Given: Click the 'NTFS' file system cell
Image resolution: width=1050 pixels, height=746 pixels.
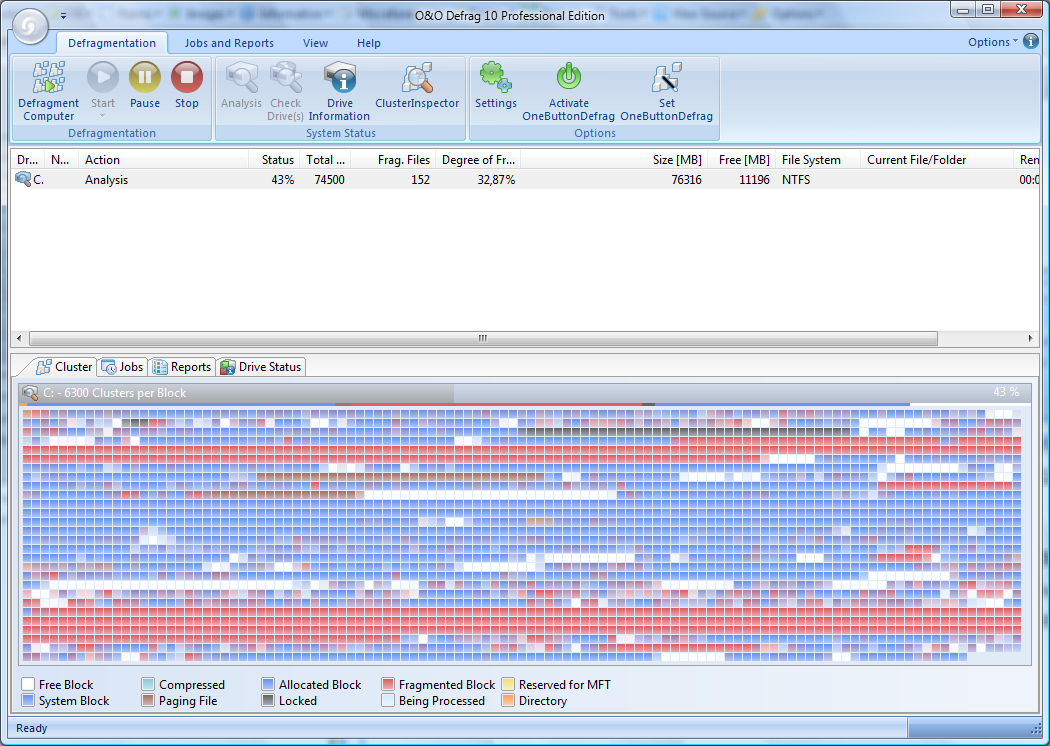Looking at the screenshot, I should [x=796, y=179].
